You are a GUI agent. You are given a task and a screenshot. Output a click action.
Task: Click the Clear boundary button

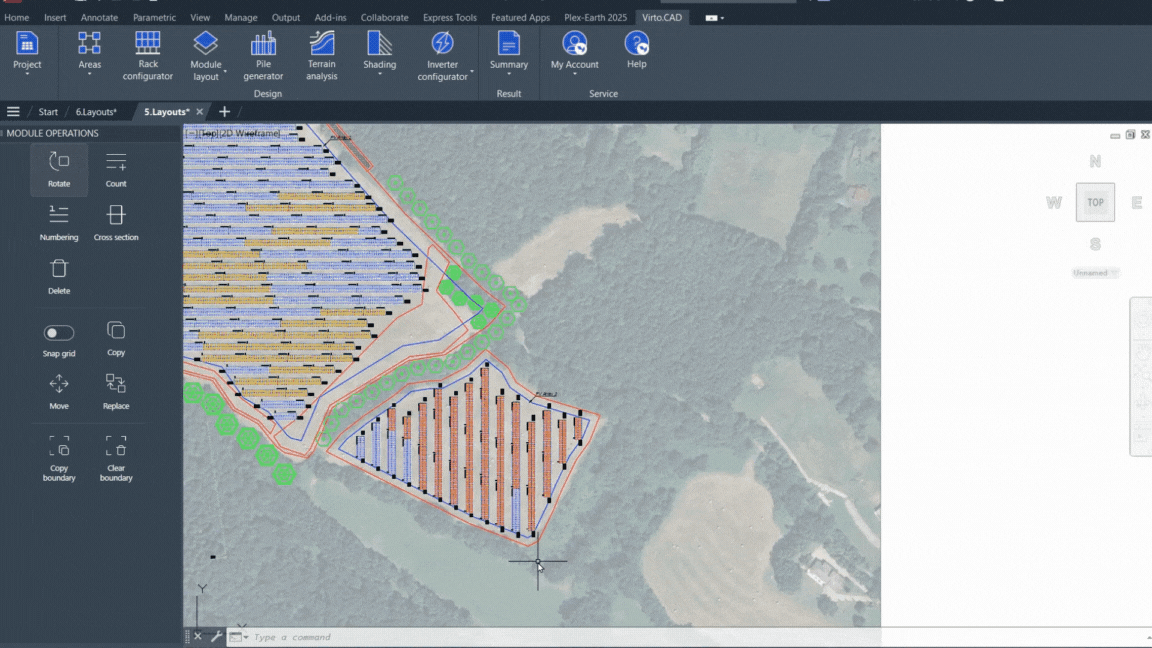pyautogui.click(x=116, y=459)
